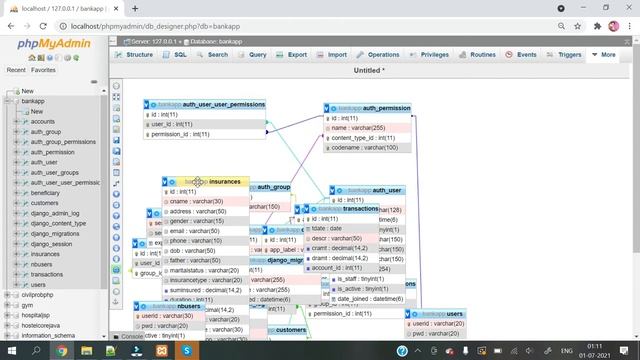
Task: Click Add tables from other databases icon
Action: tap(116, 108)
